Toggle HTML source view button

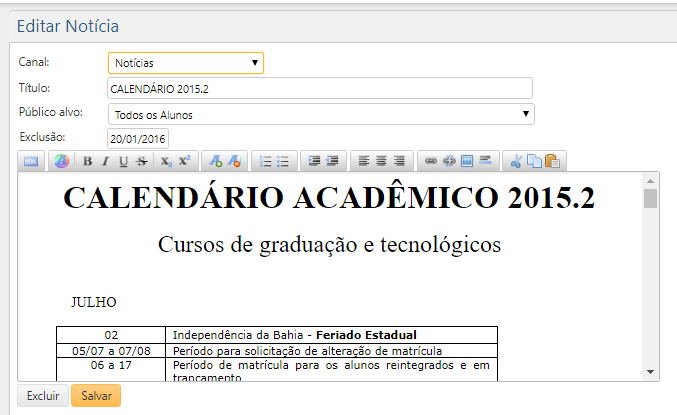[31, 162]
